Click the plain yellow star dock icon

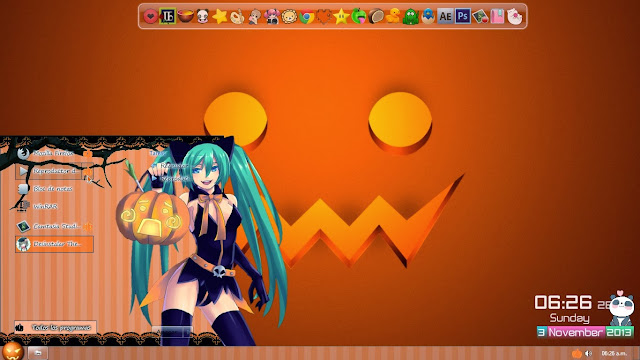click(220, 16)
